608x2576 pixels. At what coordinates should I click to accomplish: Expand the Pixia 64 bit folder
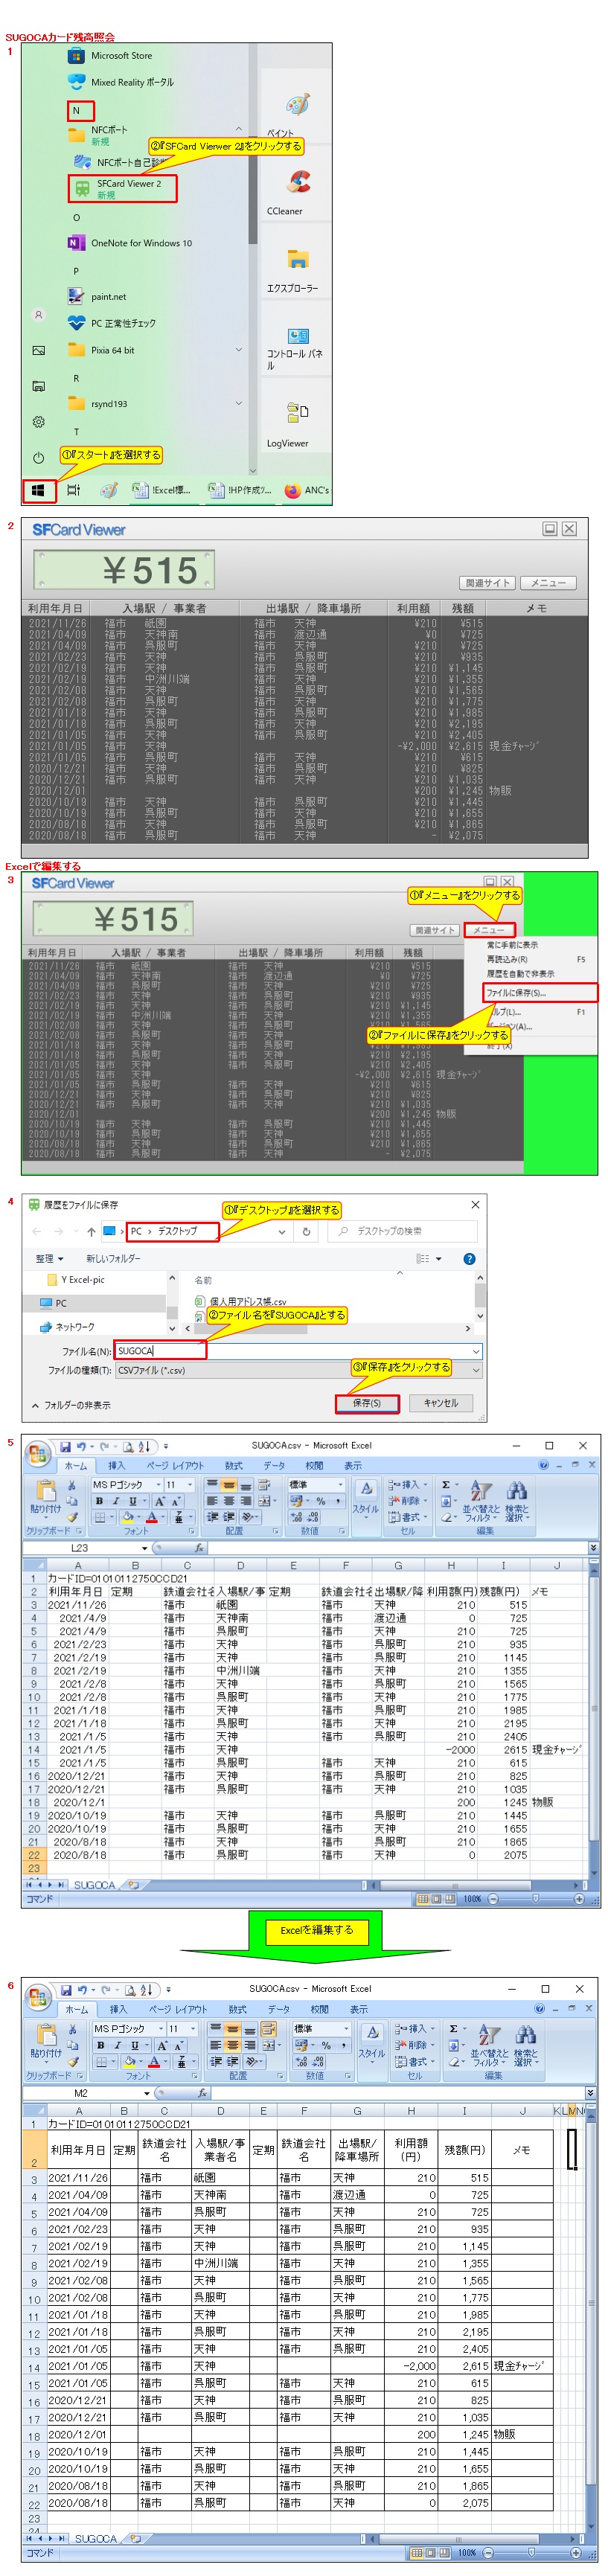pyautogui.click(x=238, y=350)
